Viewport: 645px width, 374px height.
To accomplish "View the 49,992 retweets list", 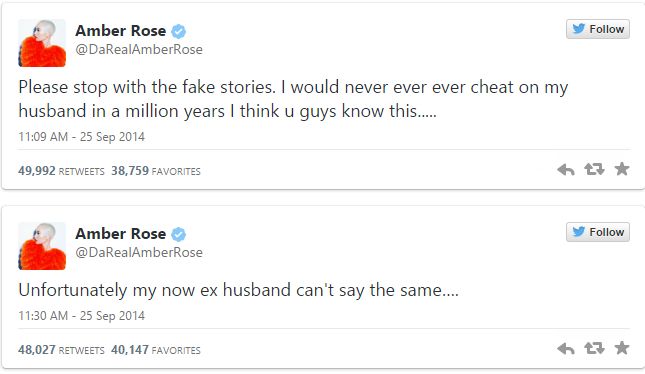I will [61, 171].
